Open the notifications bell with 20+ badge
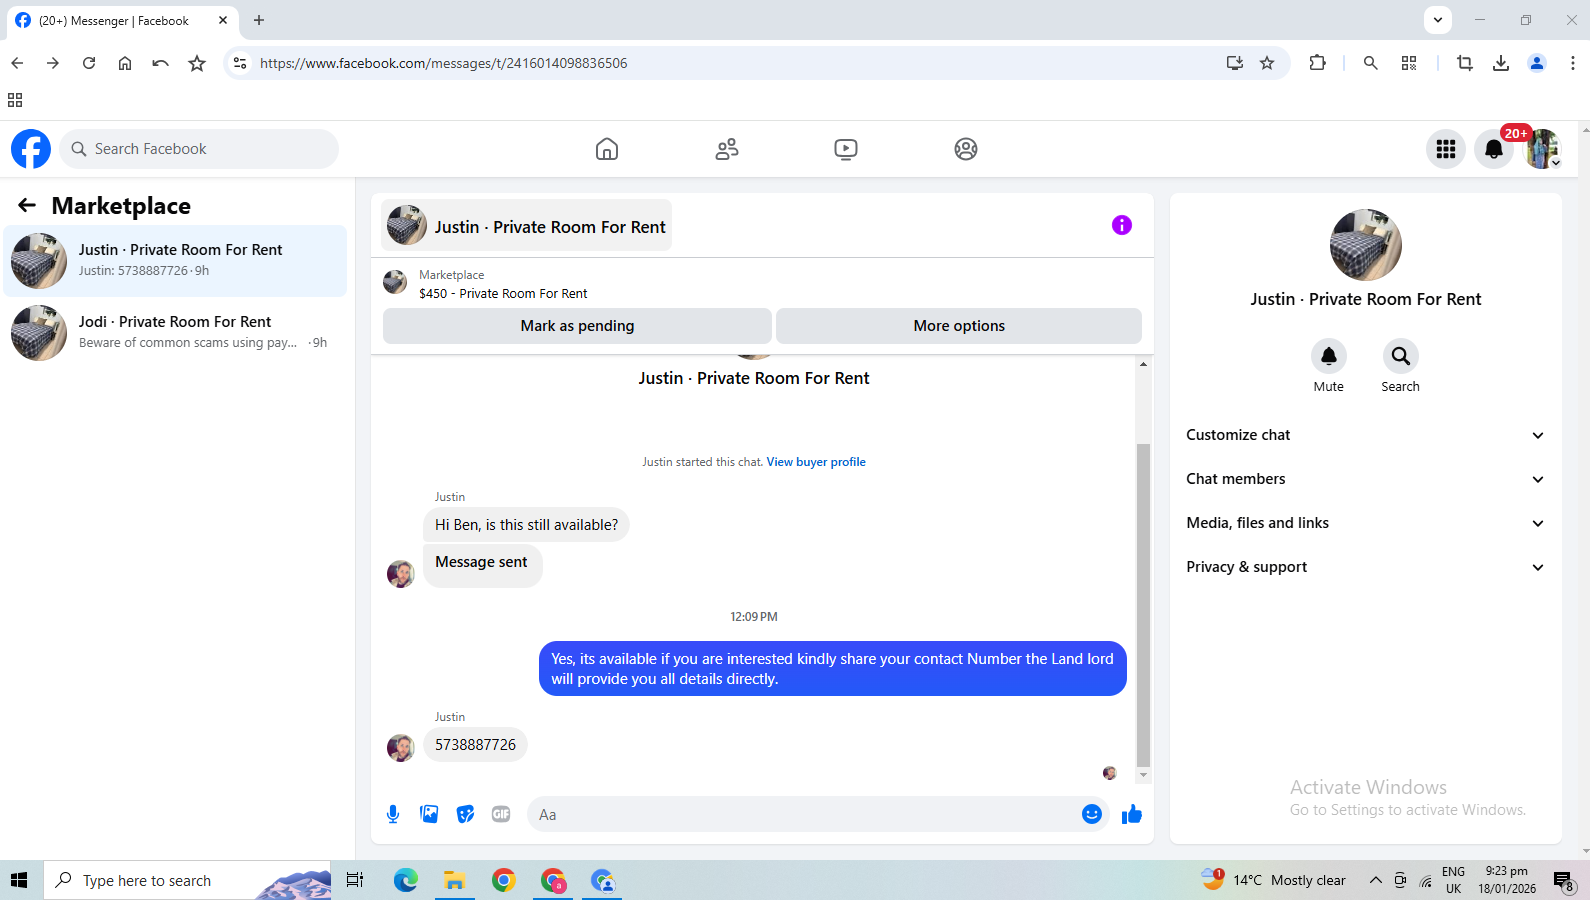Screen dimensions: 1590x900 click(x=1494, y=149)
